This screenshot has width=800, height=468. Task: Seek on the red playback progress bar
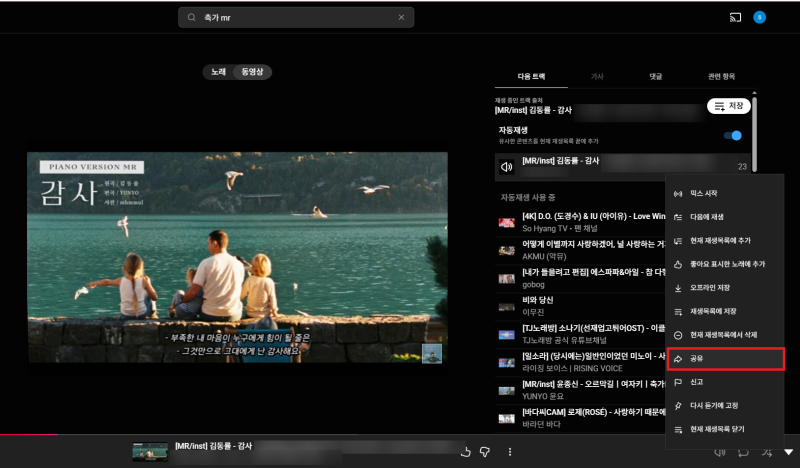tap(29, 435)
